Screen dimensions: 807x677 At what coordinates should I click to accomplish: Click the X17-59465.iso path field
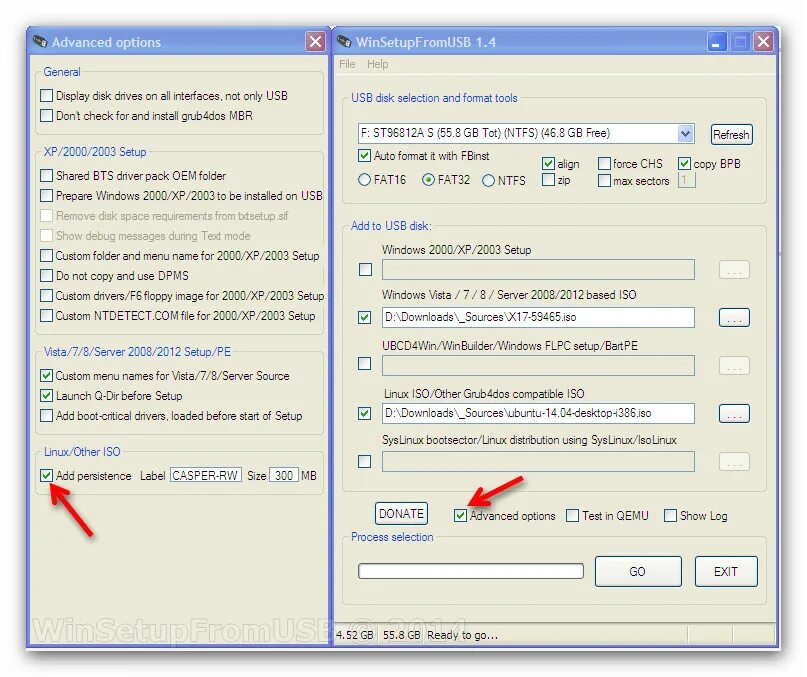(x=538, y=317)
